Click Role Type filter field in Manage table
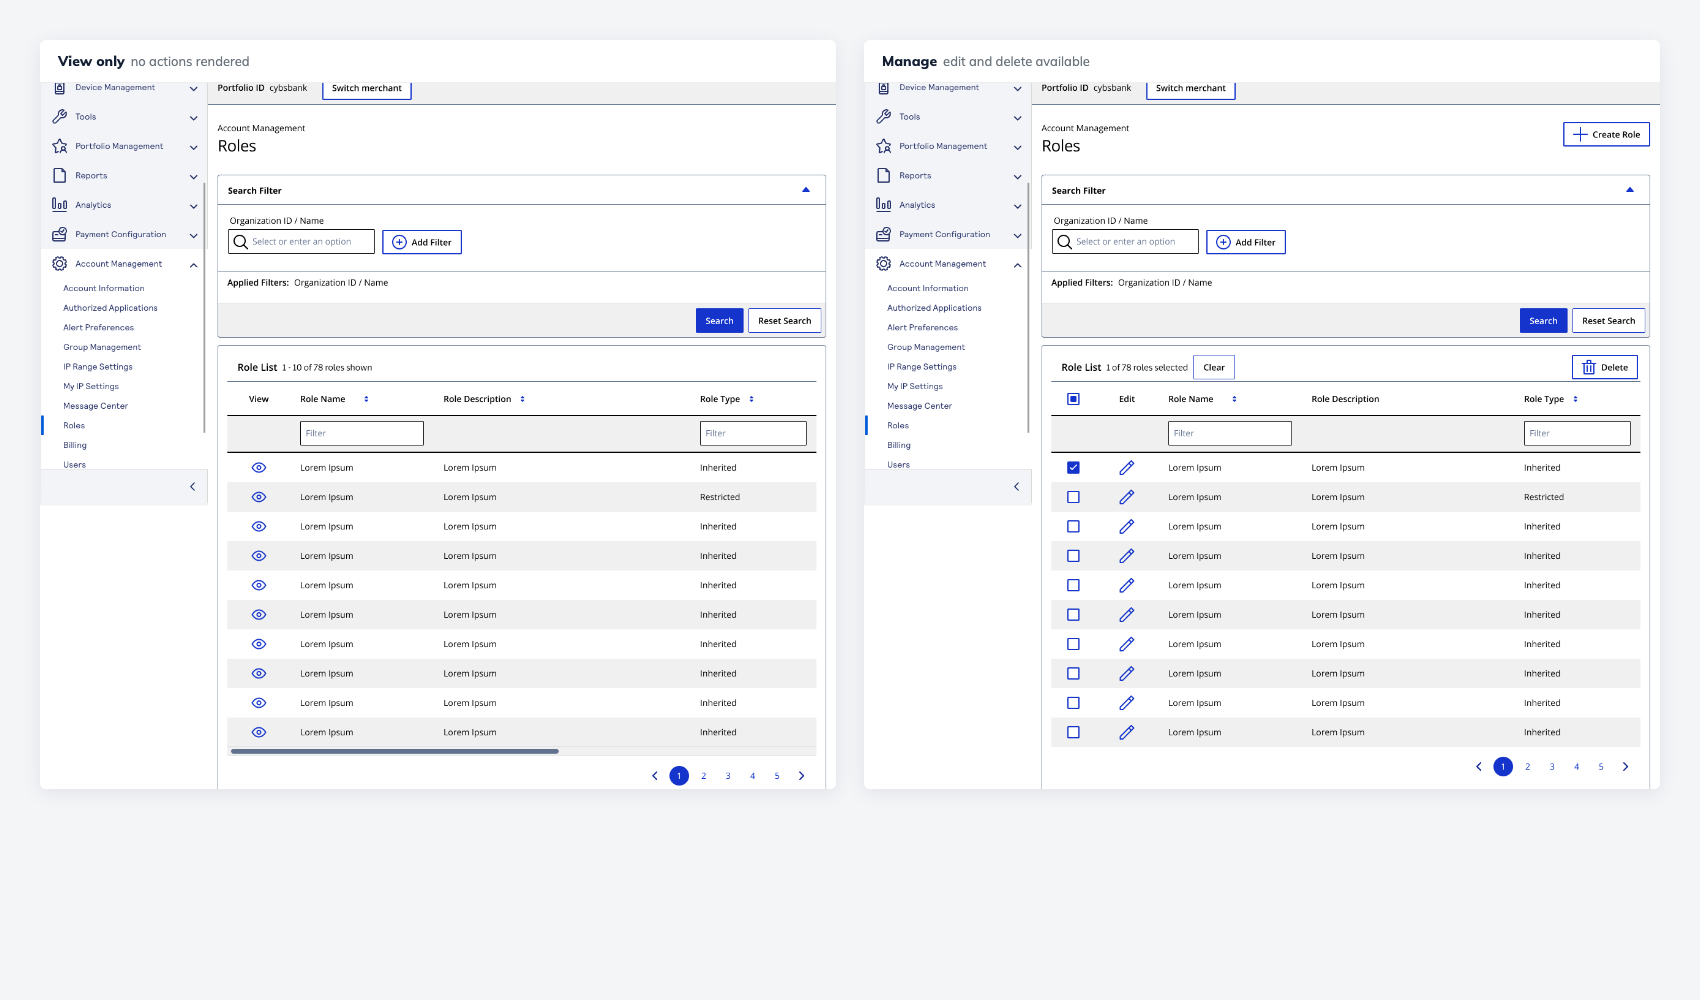This screenshot has width=1700, height=1000. click(1577, 433)
